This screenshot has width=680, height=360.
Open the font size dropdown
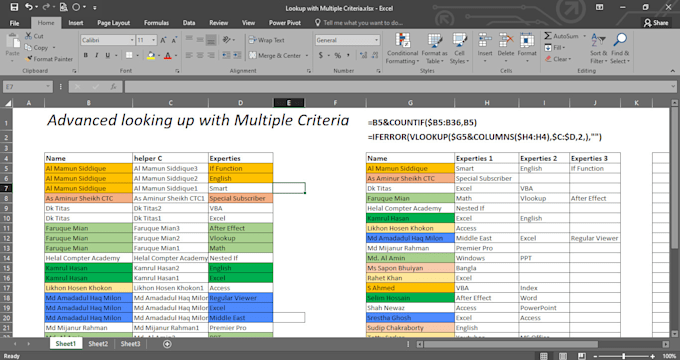click(x=154, y=40)
